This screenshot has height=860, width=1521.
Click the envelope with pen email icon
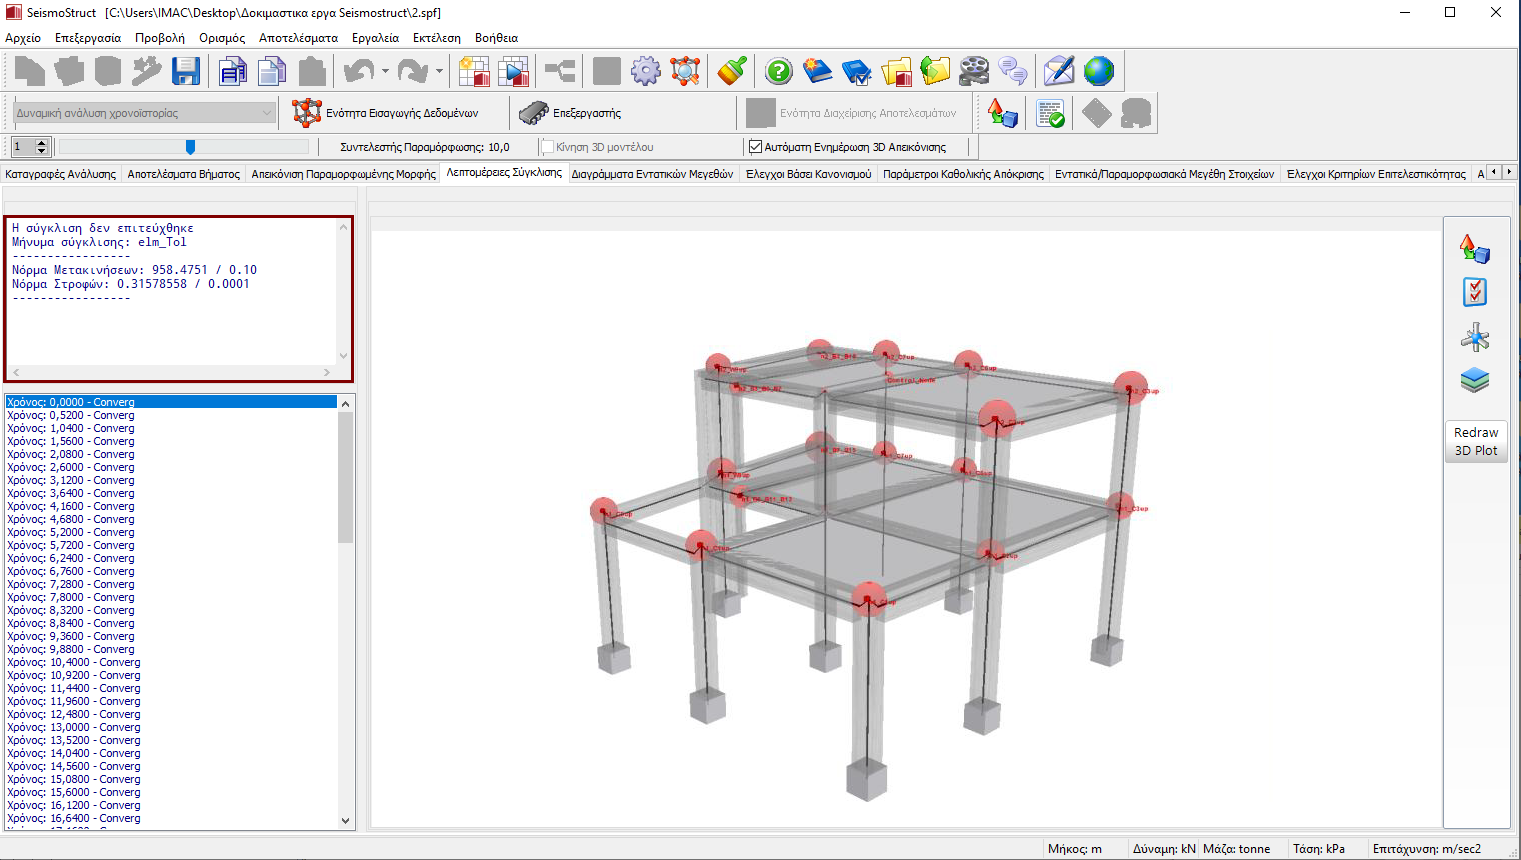click(1058, 71)
